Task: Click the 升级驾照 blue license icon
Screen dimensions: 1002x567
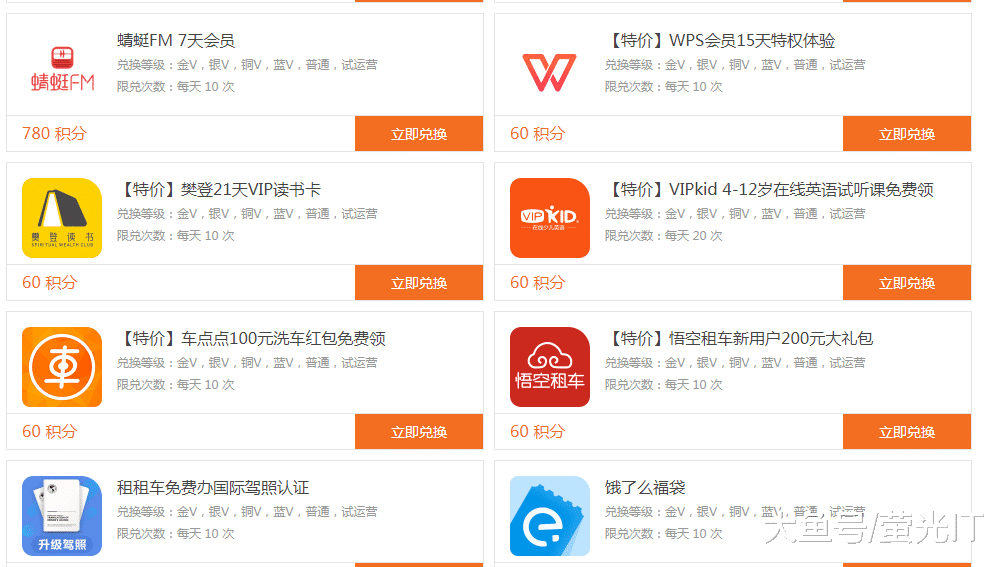Action: [x=62, y=516]
